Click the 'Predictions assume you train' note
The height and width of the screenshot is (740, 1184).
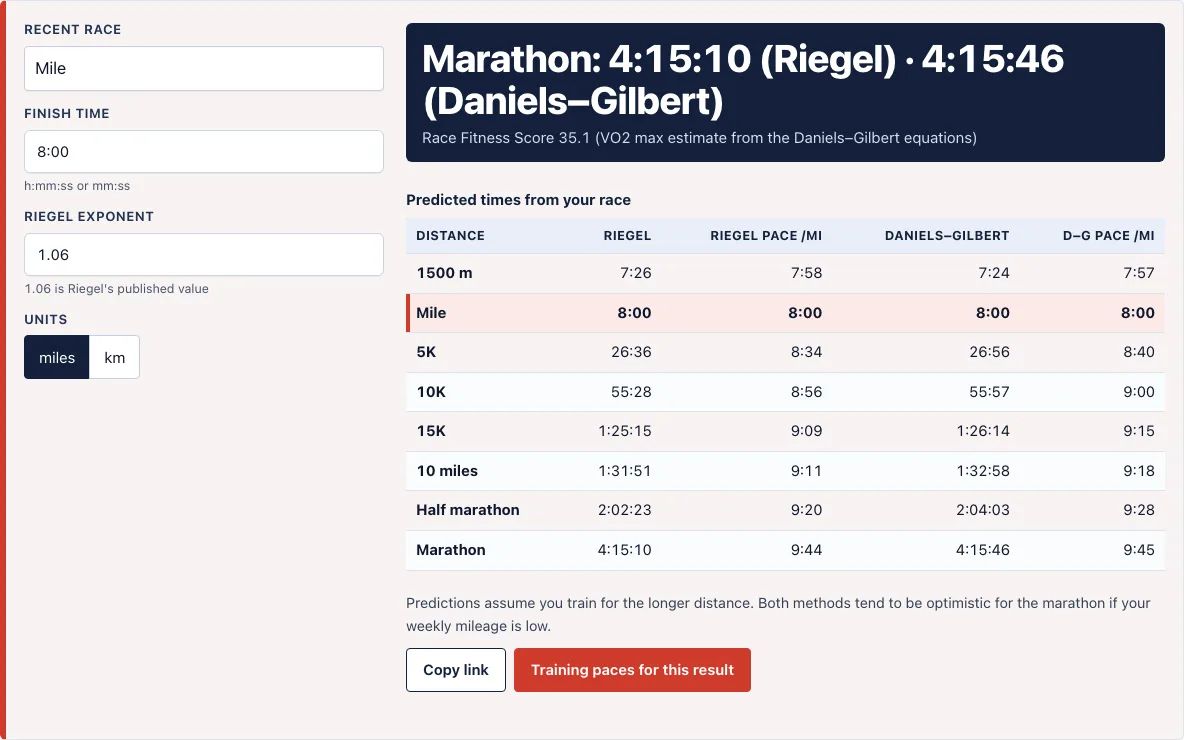(778, 615)
